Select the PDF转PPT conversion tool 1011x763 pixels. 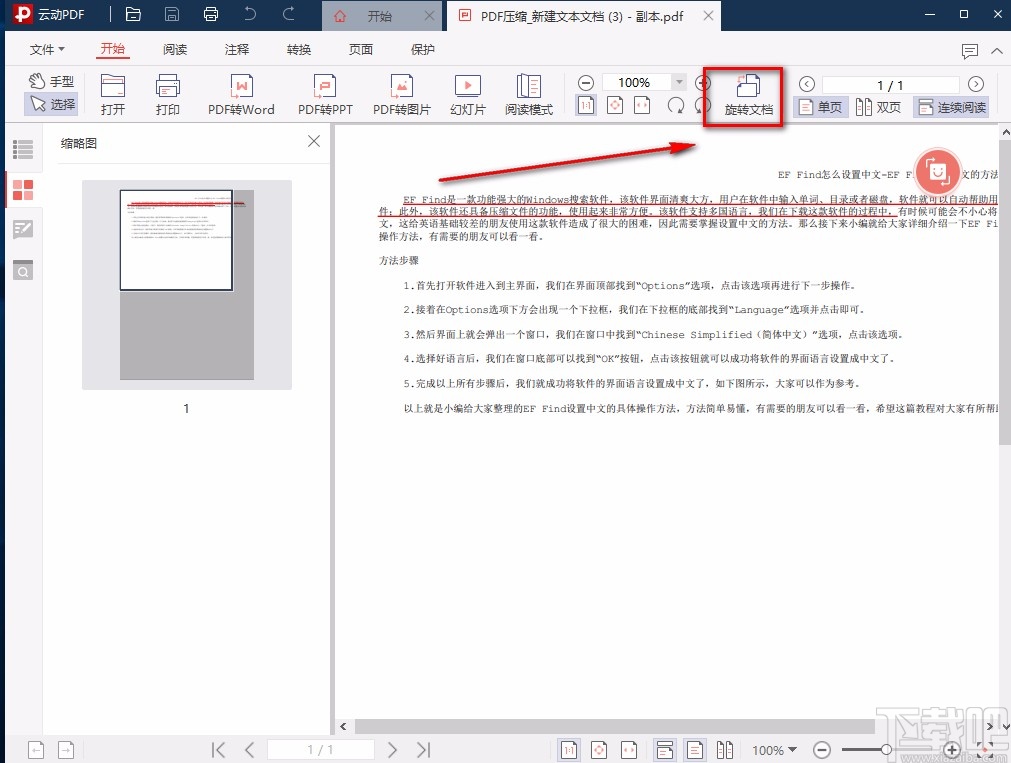pos(324,95)
